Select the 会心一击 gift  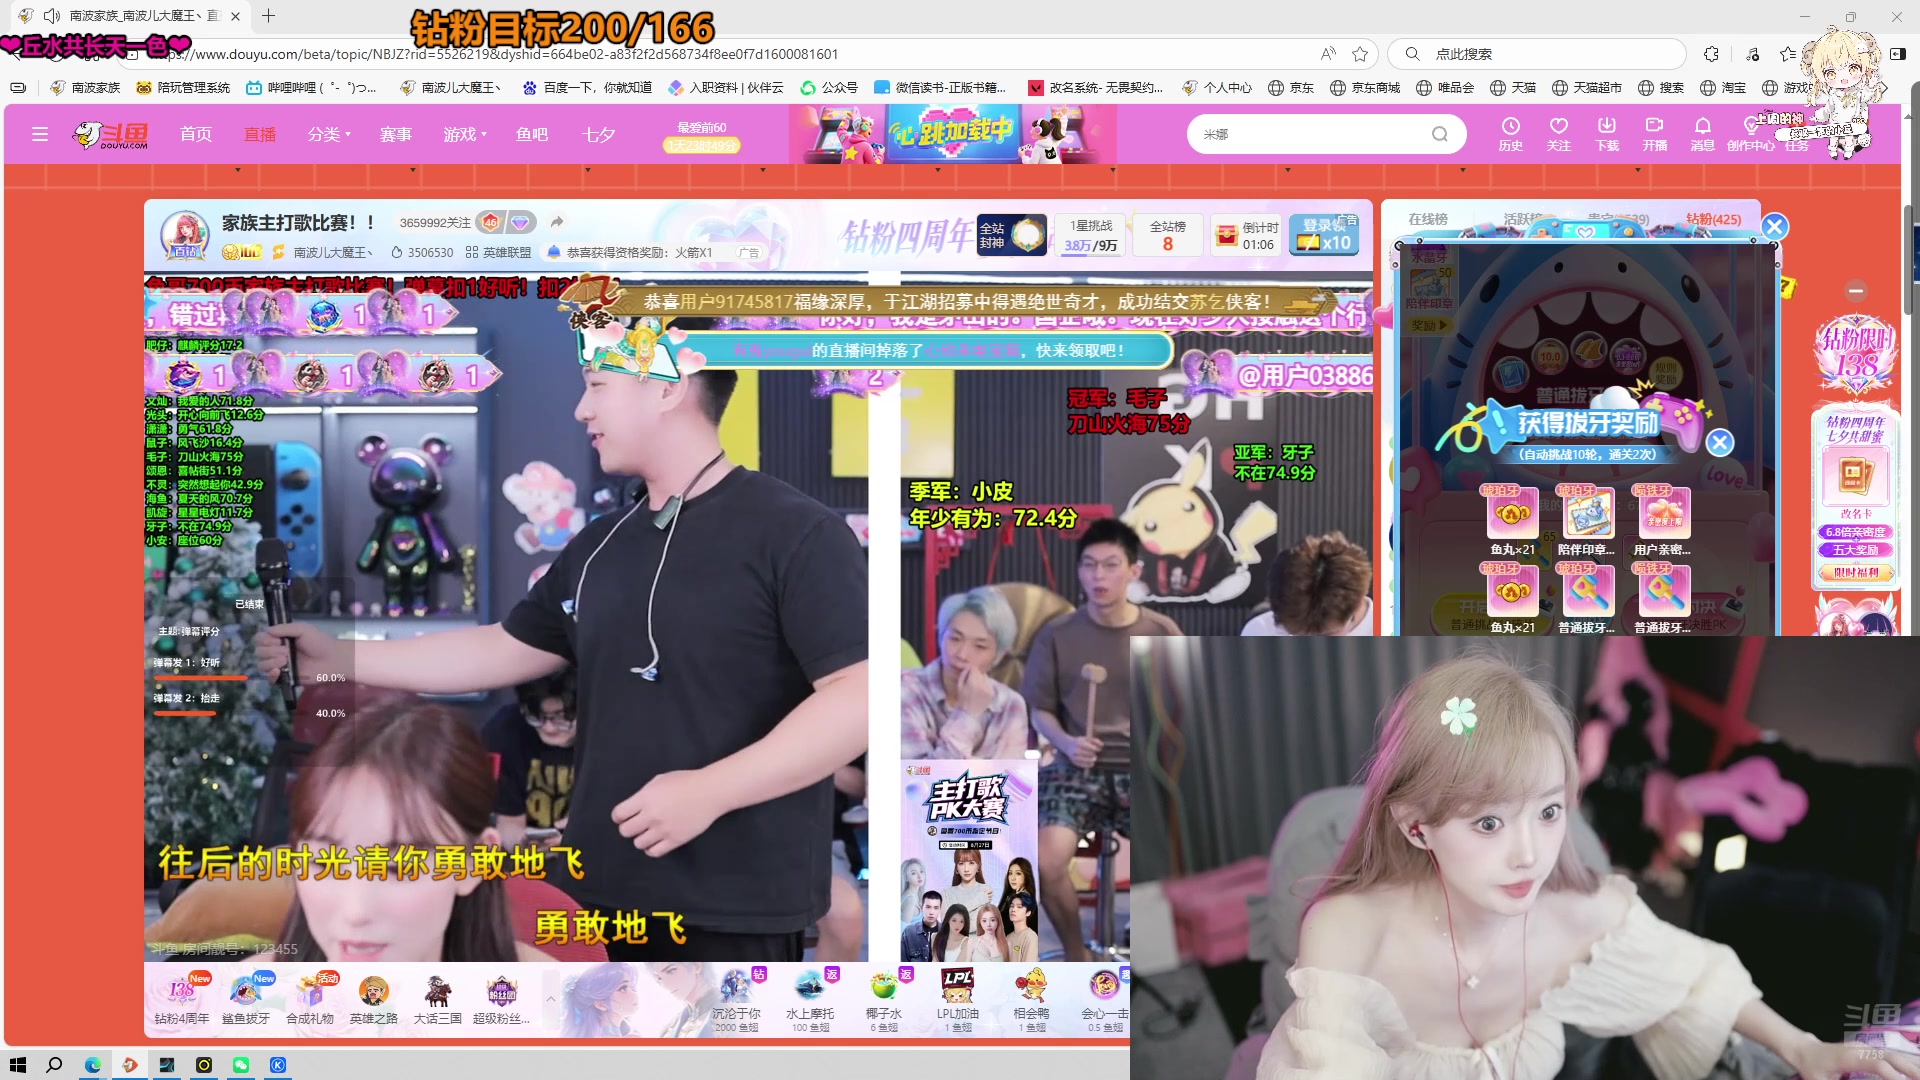pyautogui.click(x=1104, y=1000)
